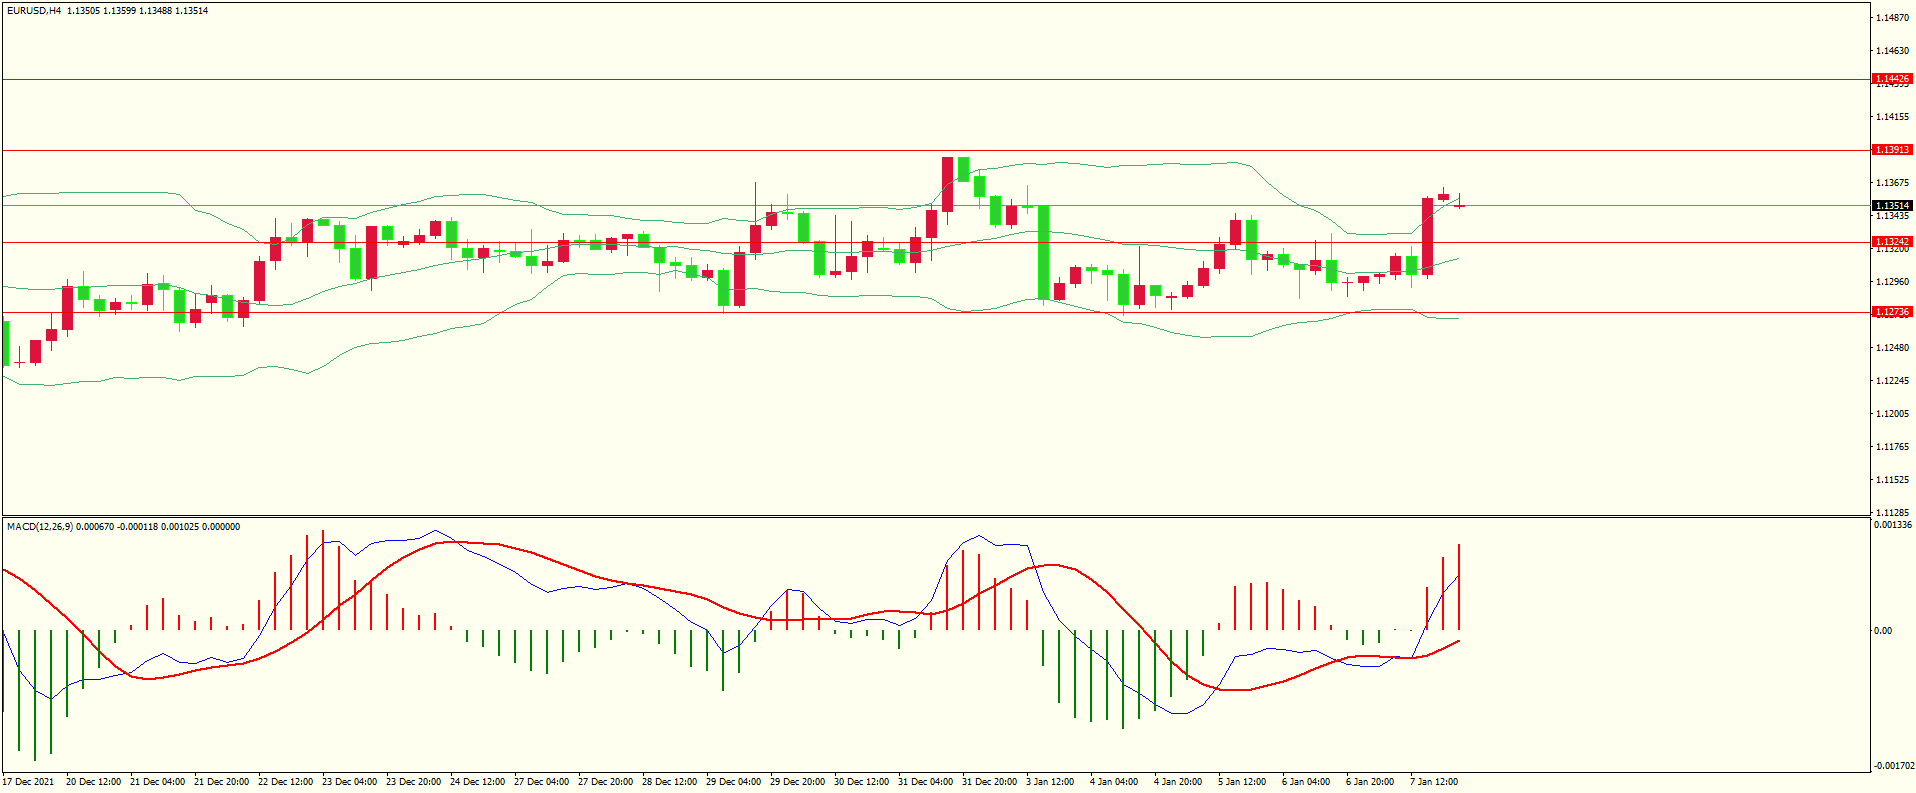Click the 1.12005 value on price scale
Image resolution: width=1916 pixels, height=793 pixels.
tap(1892, 414)
